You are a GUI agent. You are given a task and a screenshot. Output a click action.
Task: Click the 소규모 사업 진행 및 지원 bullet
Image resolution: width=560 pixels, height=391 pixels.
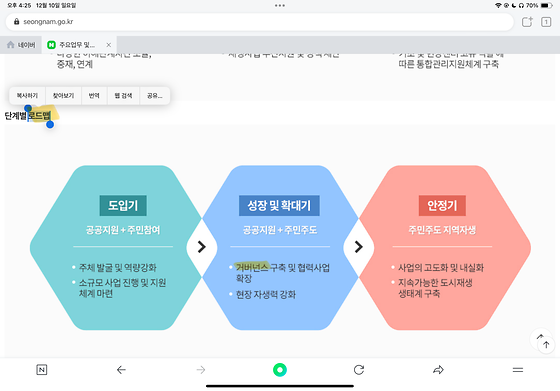122,288
